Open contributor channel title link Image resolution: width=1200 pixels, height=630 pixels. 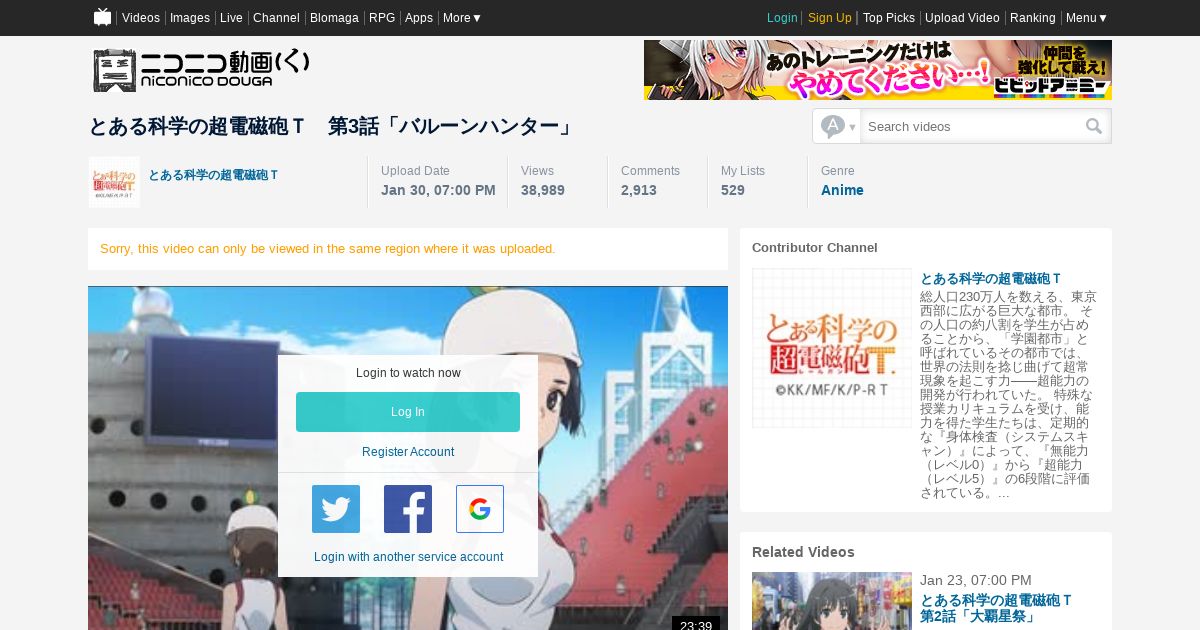click(991, 279)
